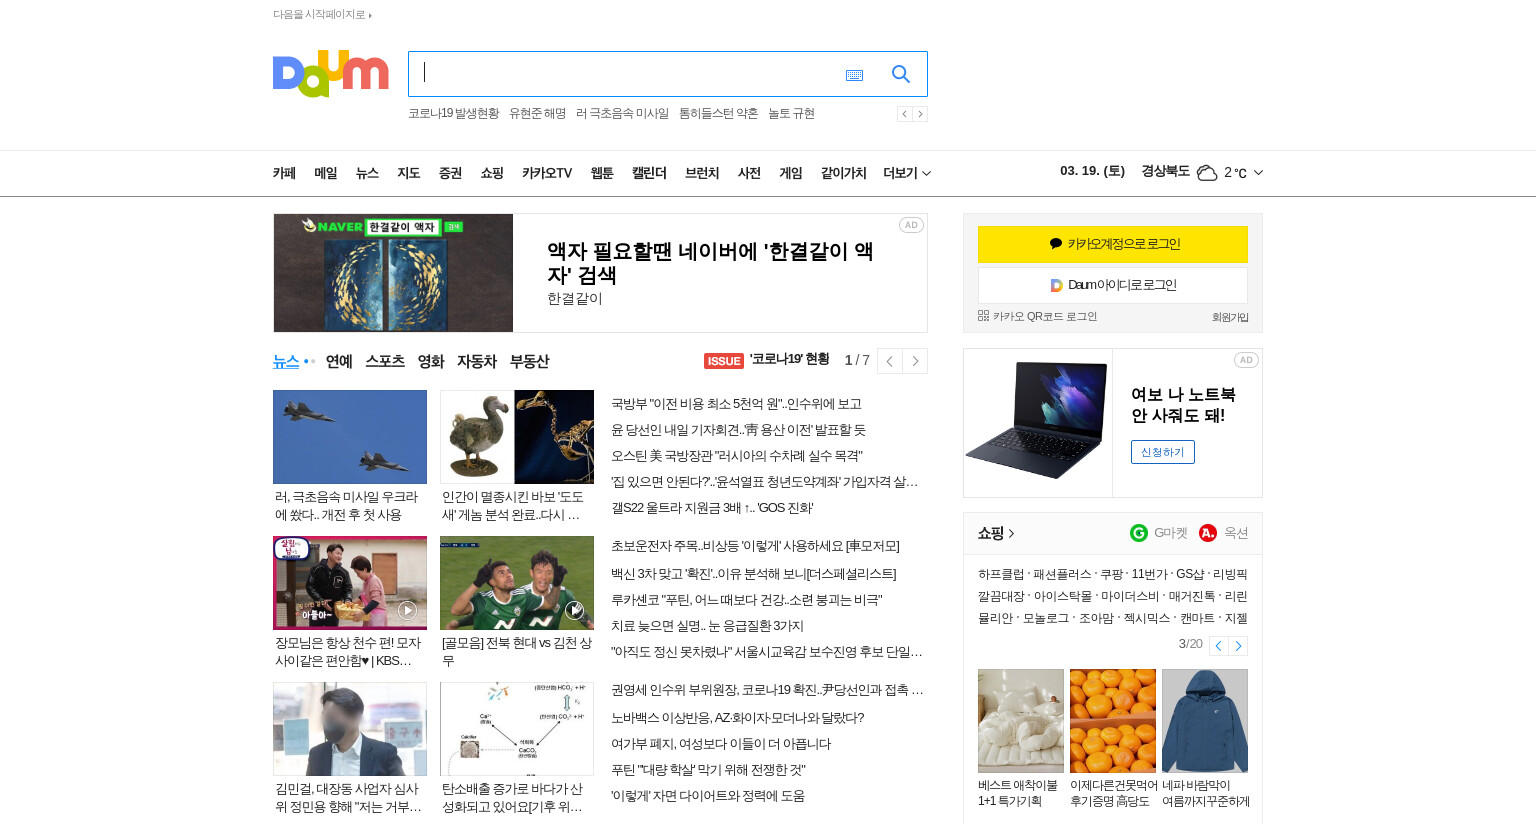Image resolution: width=1536 pixels, height=824 pixels.
Task: Open 웹툰 in the navigation bar
Action: 602,173
